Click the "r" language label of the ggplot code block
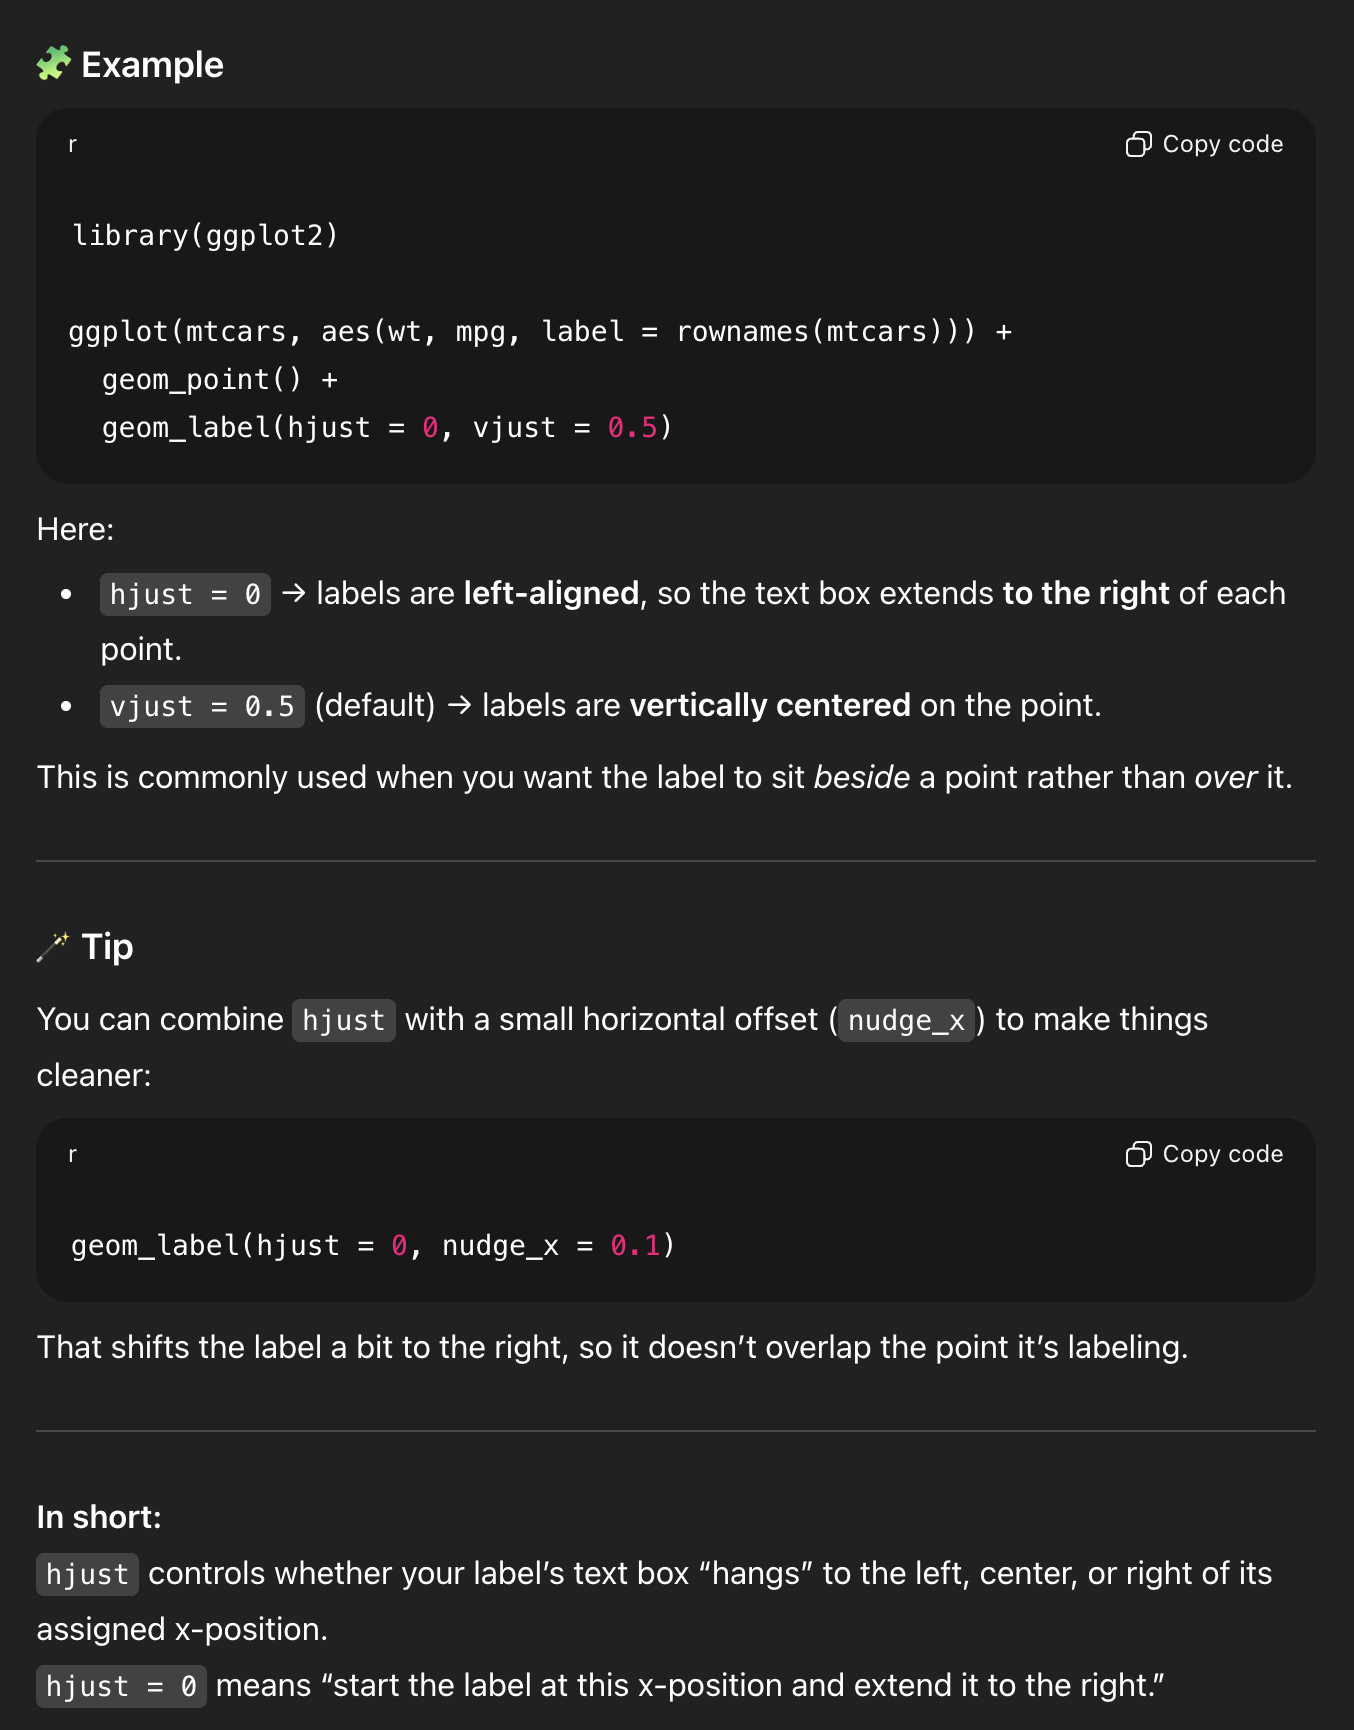Image resolution: width=1354 pixels, height=1730 pixels. tap(72, 145)
